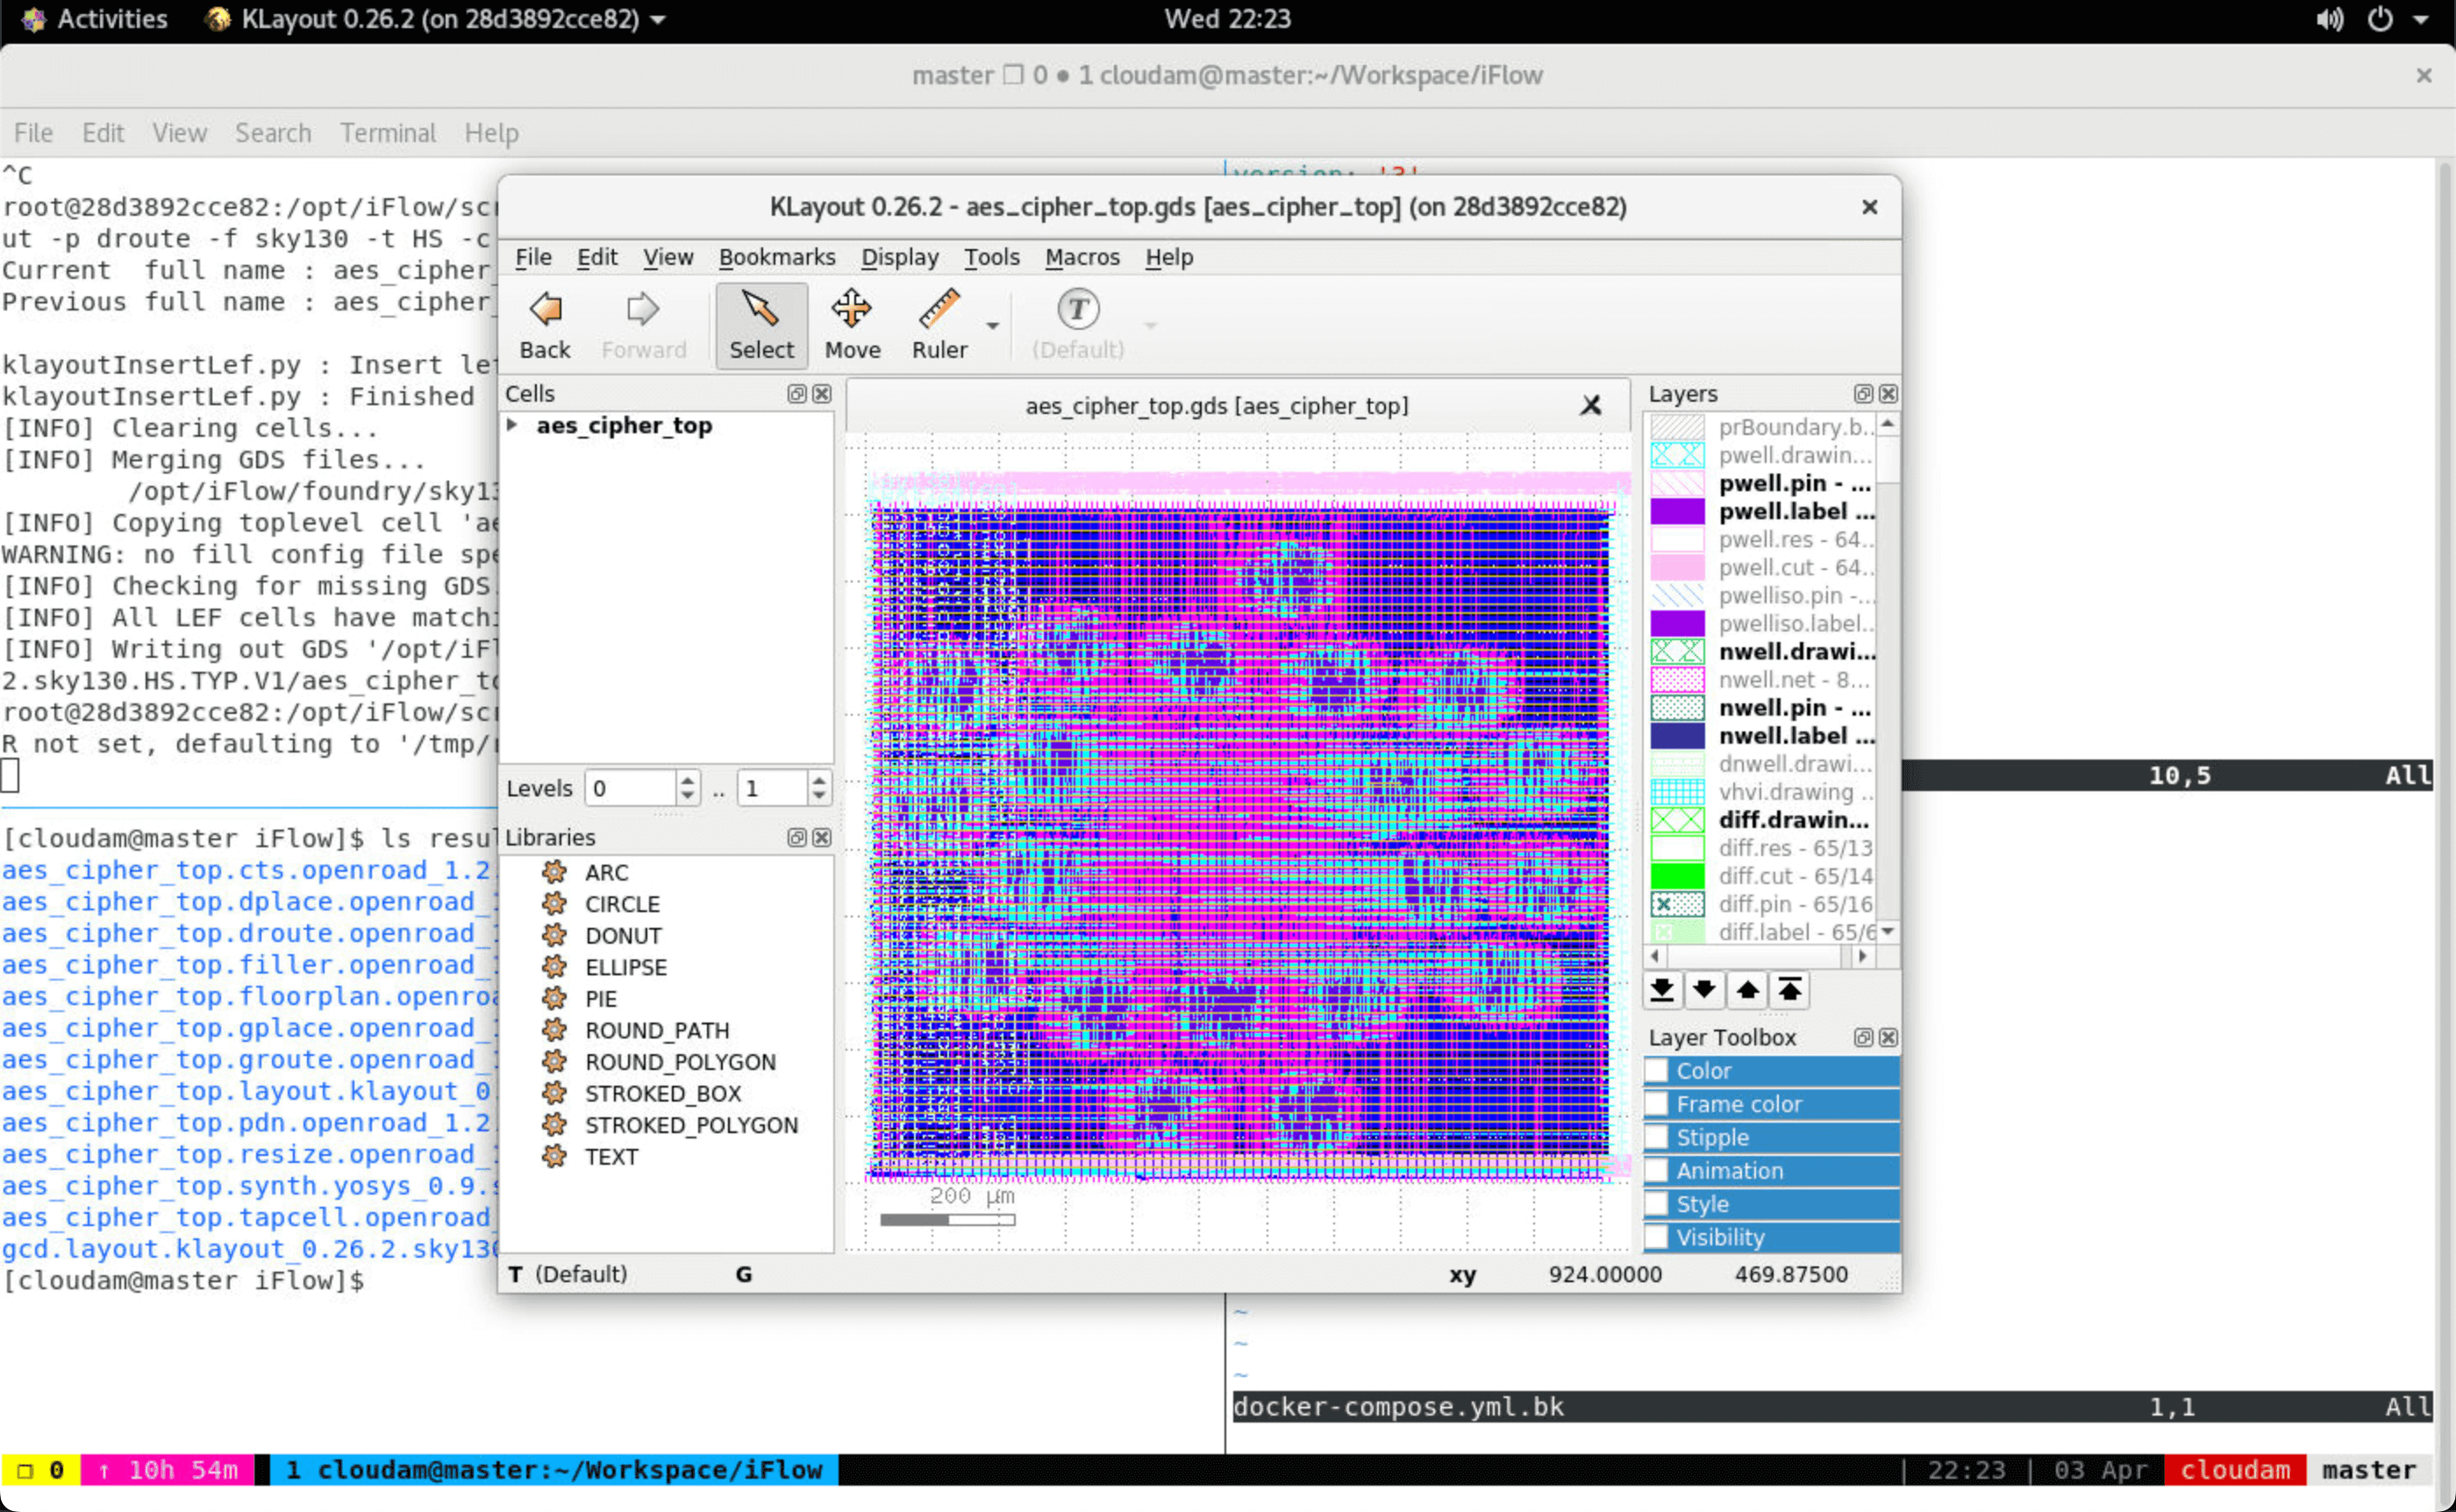
Task: Decrease the Levels to value
Action: coord(819,797)
